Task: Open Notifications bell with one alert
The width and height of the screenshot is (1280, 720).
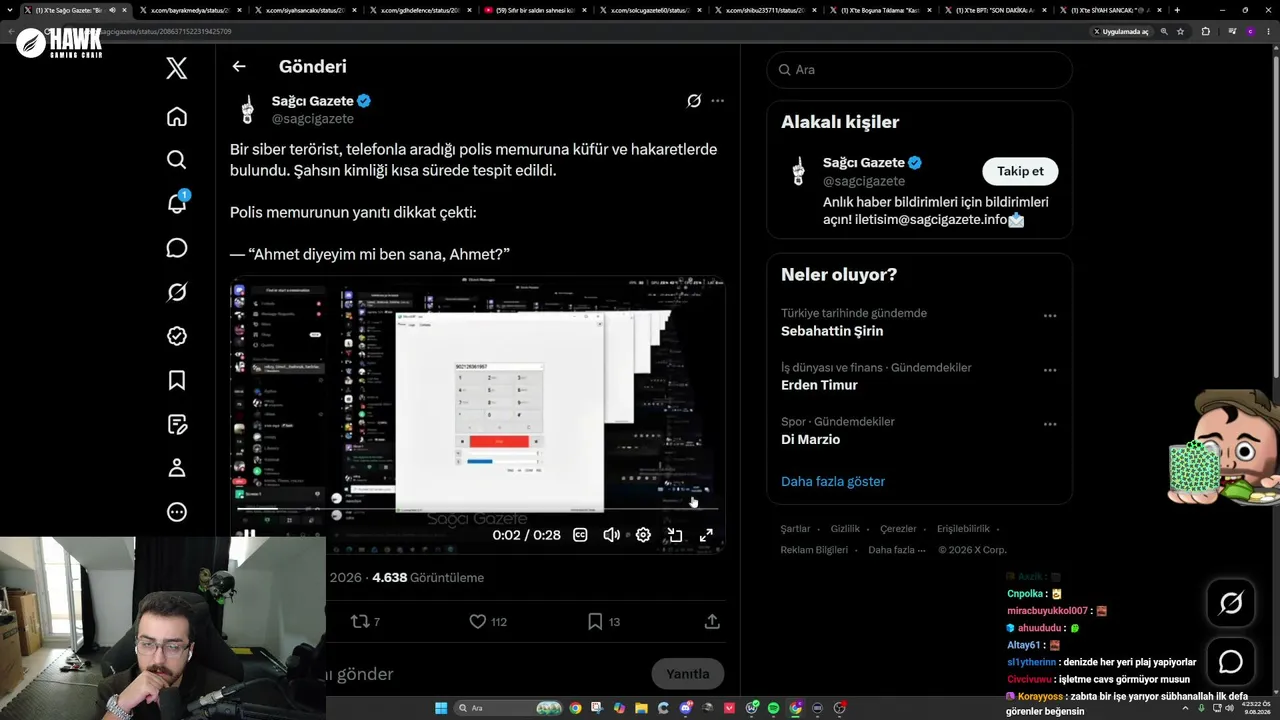Action: pos(177,203)
